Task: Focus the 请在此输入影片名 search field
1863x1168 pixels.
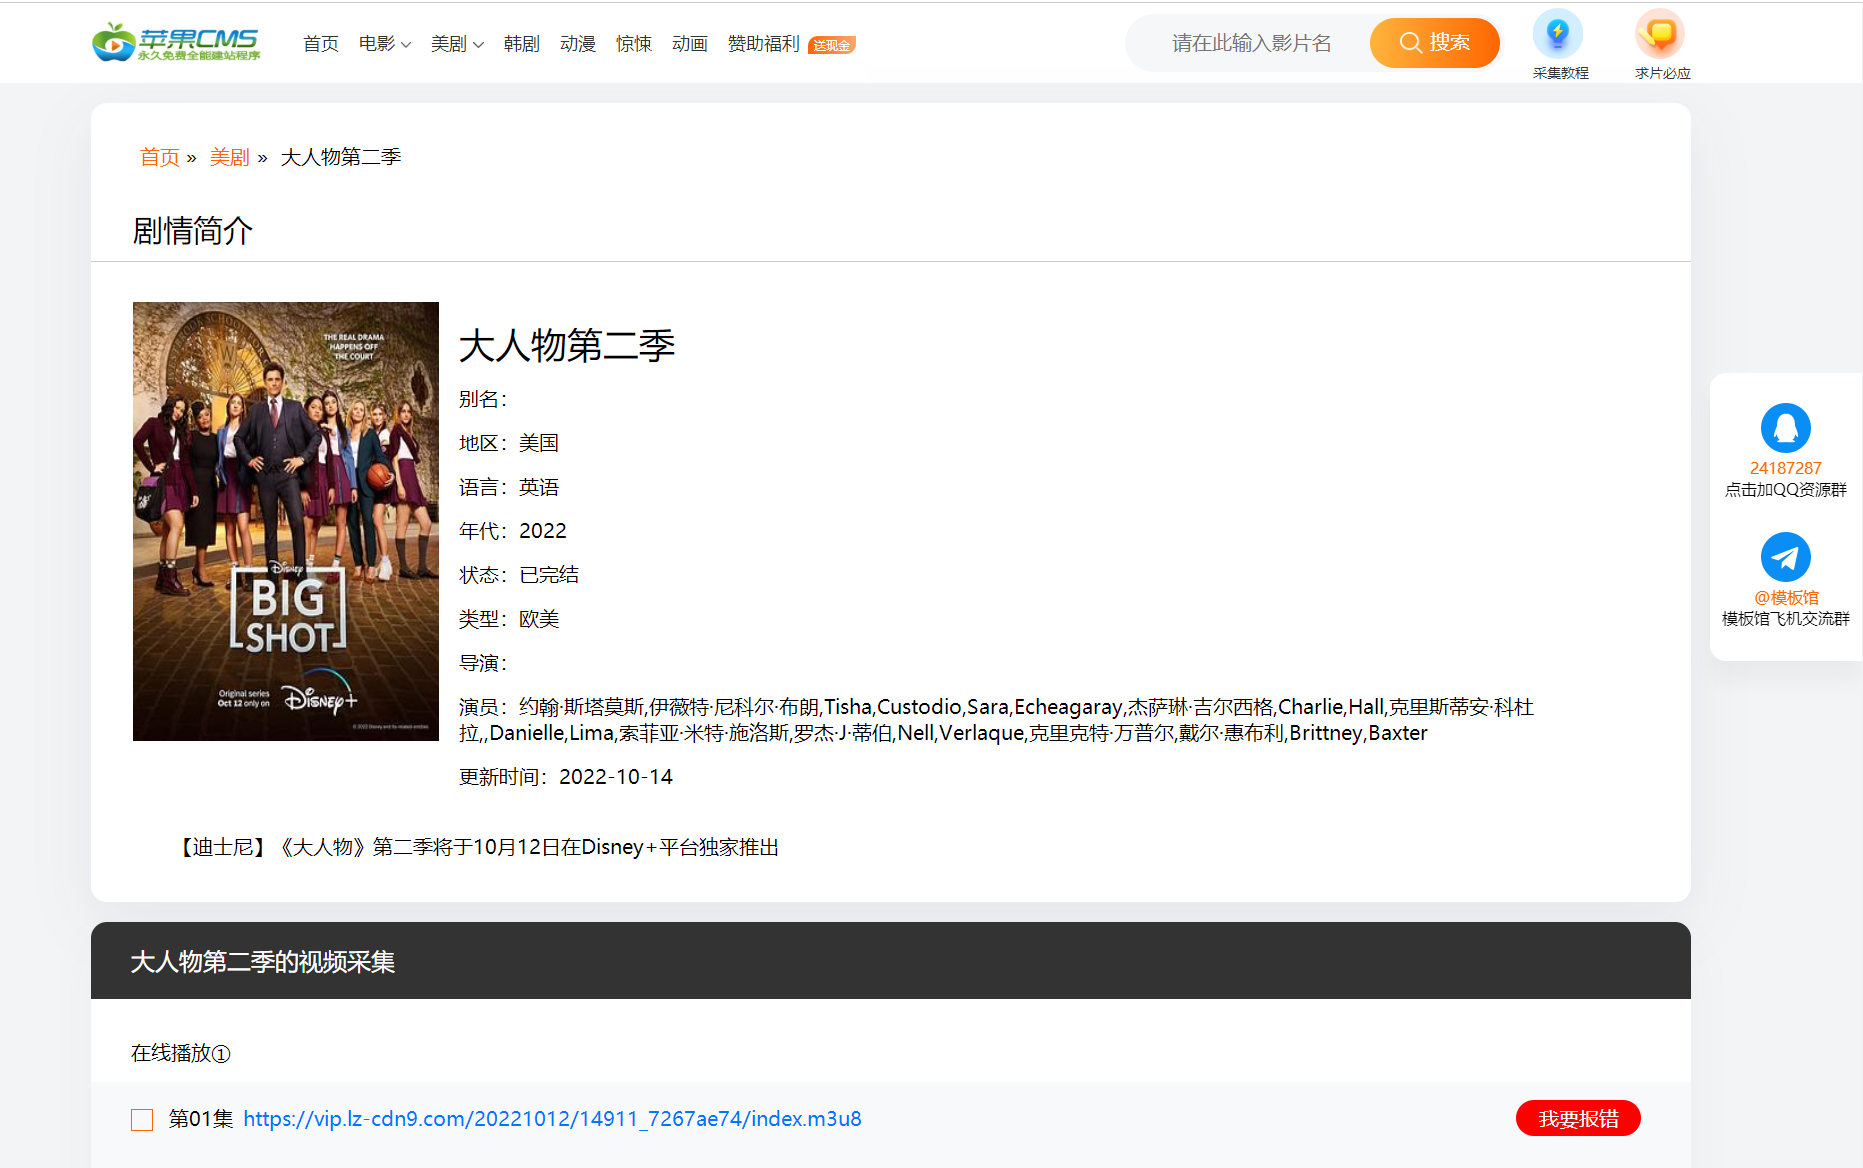Action: pyautogui.click(x=1251, y=43)
